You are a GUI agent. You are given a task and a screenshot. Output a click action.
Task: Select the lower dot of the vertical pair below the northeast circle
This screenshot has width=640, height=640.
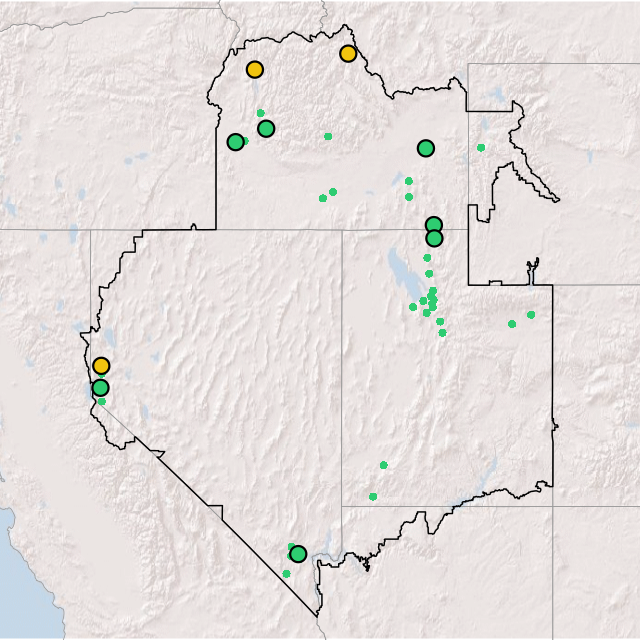[x=409, y=197]
